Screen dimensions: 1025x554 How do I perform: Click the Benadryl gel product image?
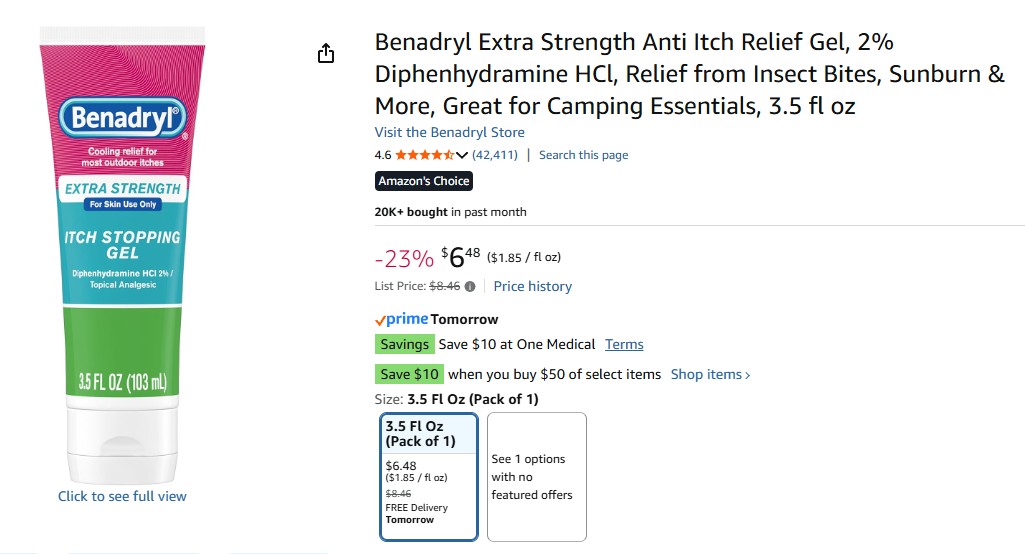[x=122, y=260]
